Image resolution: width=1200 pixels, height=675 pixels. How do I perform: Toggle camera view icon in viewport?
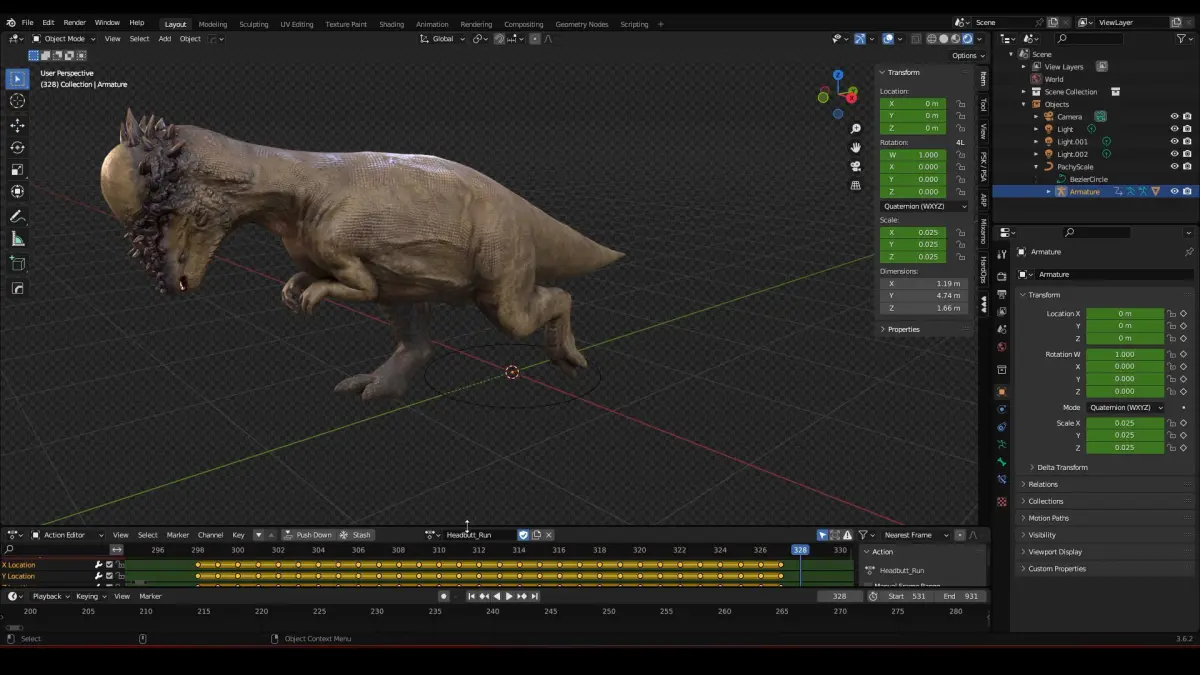pyautogui.click(x=856, y=166)
